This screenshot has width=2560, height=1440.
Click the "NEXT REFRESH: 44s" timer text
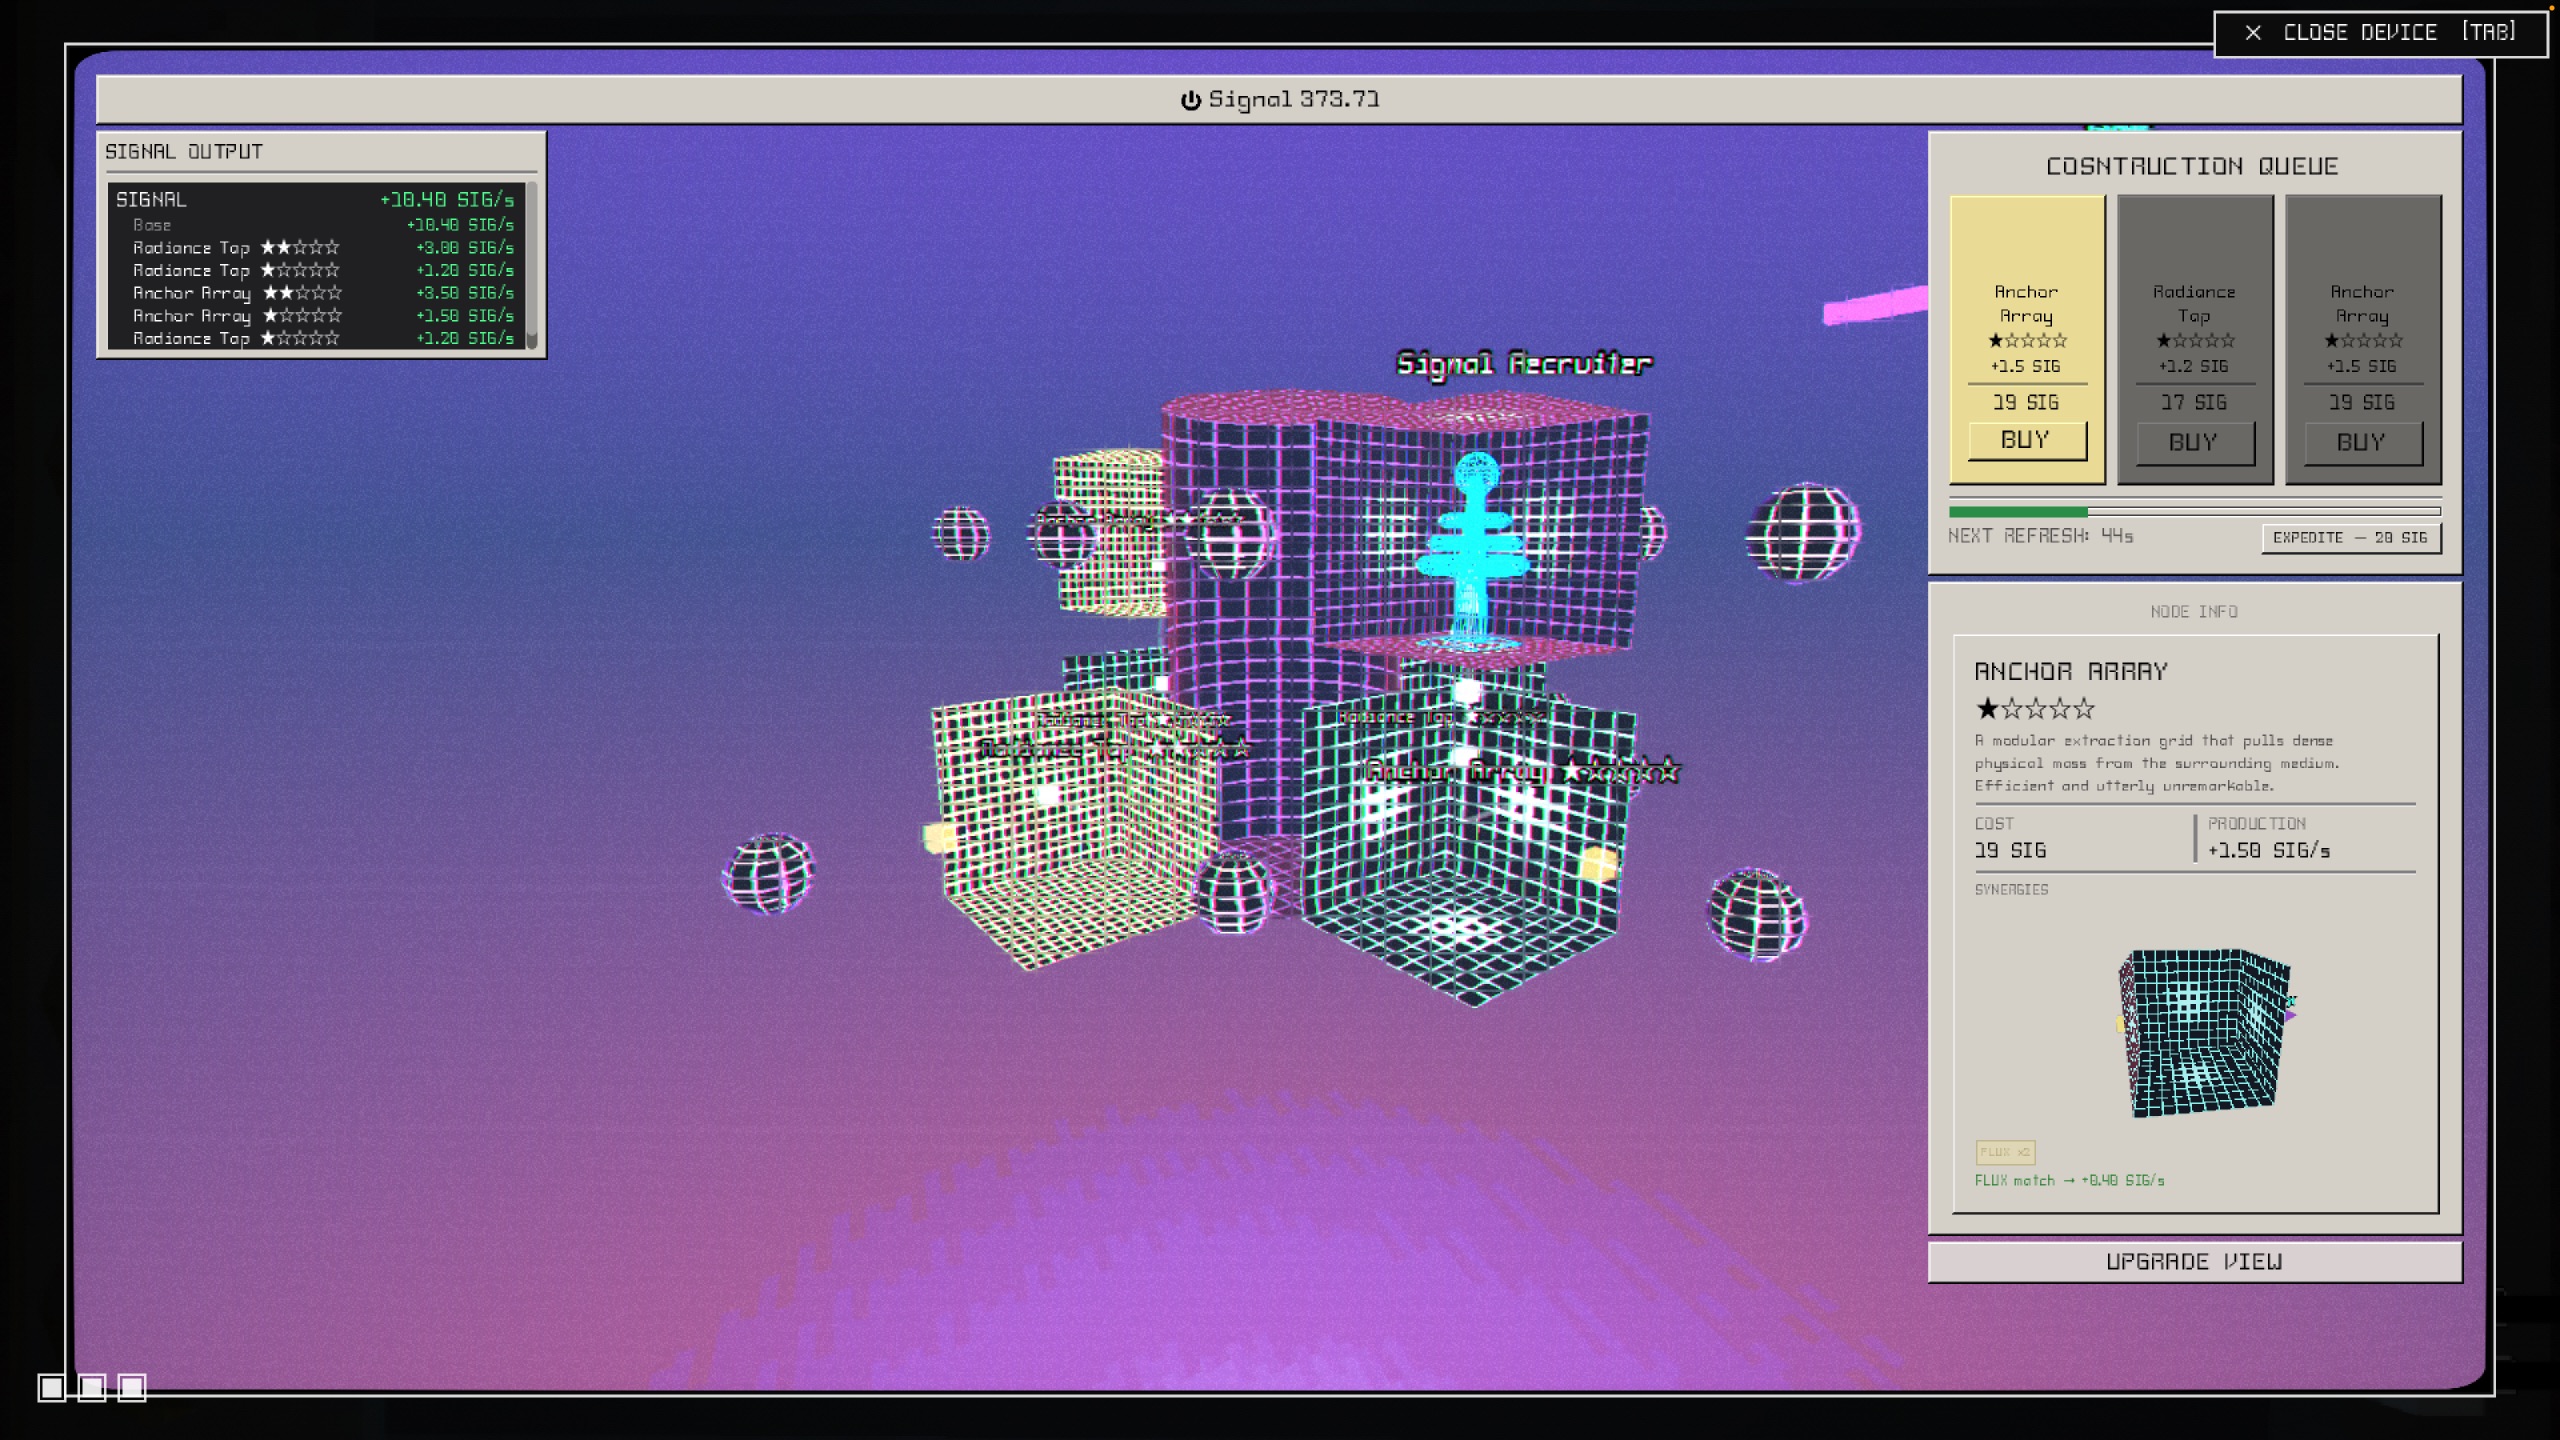2041,537
